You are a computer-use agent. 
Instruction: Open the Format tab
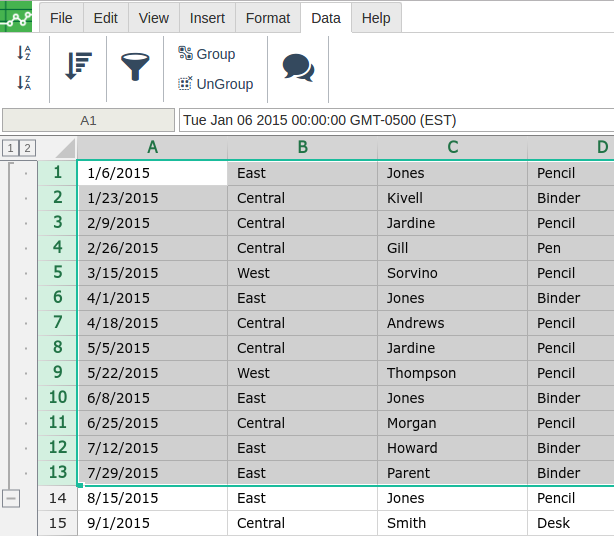click(x=268, y=18)
